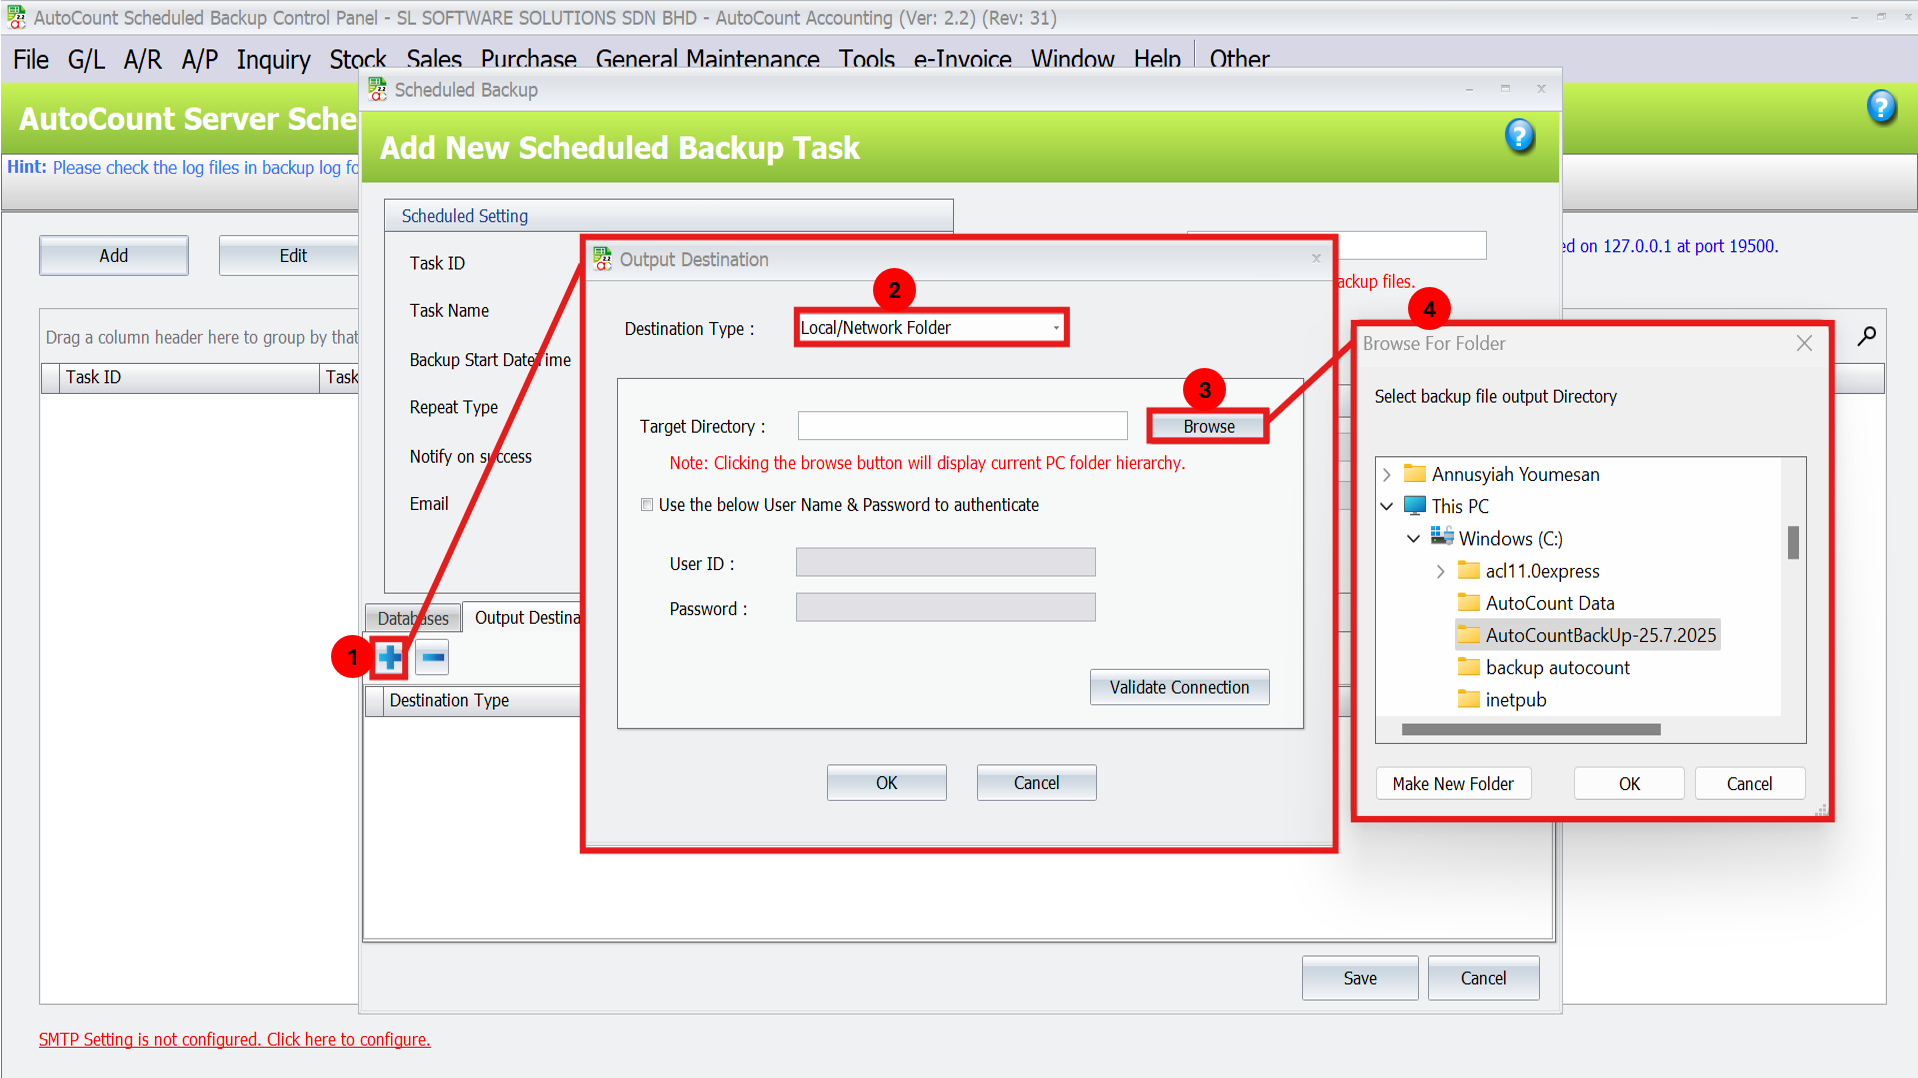Screen dimensions: 1918x1078
Task: Collapse the This PC tree node
Action: click(1387, 507)
